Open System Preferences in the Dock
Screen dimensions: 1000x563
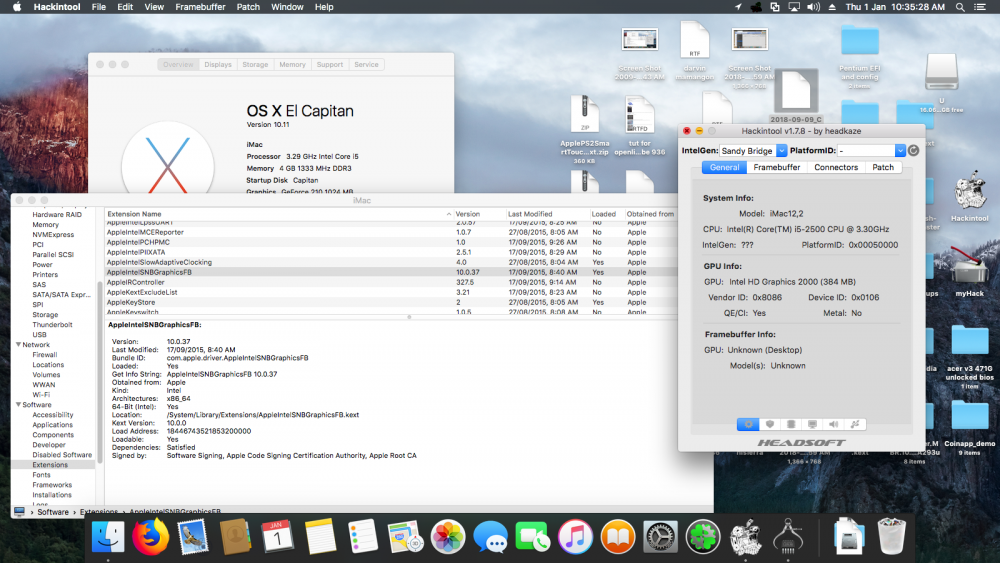pos(660,537)
